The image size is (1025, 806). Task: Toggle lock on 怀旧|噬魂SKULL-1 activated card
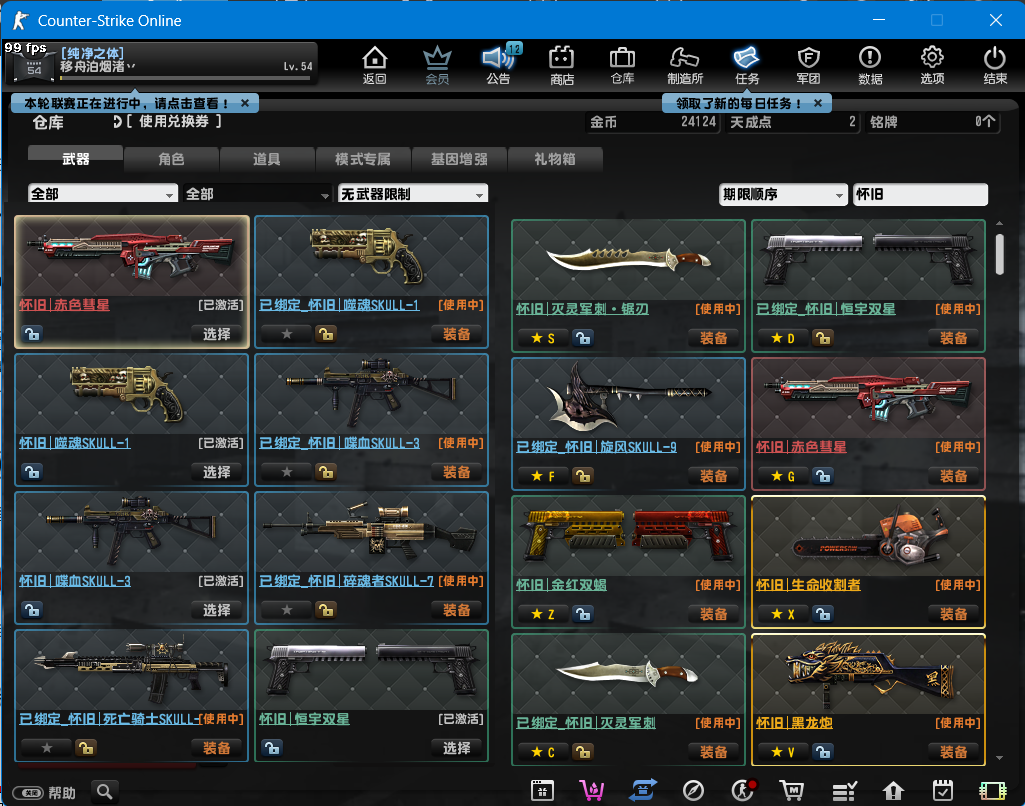(x=32, y=472)
